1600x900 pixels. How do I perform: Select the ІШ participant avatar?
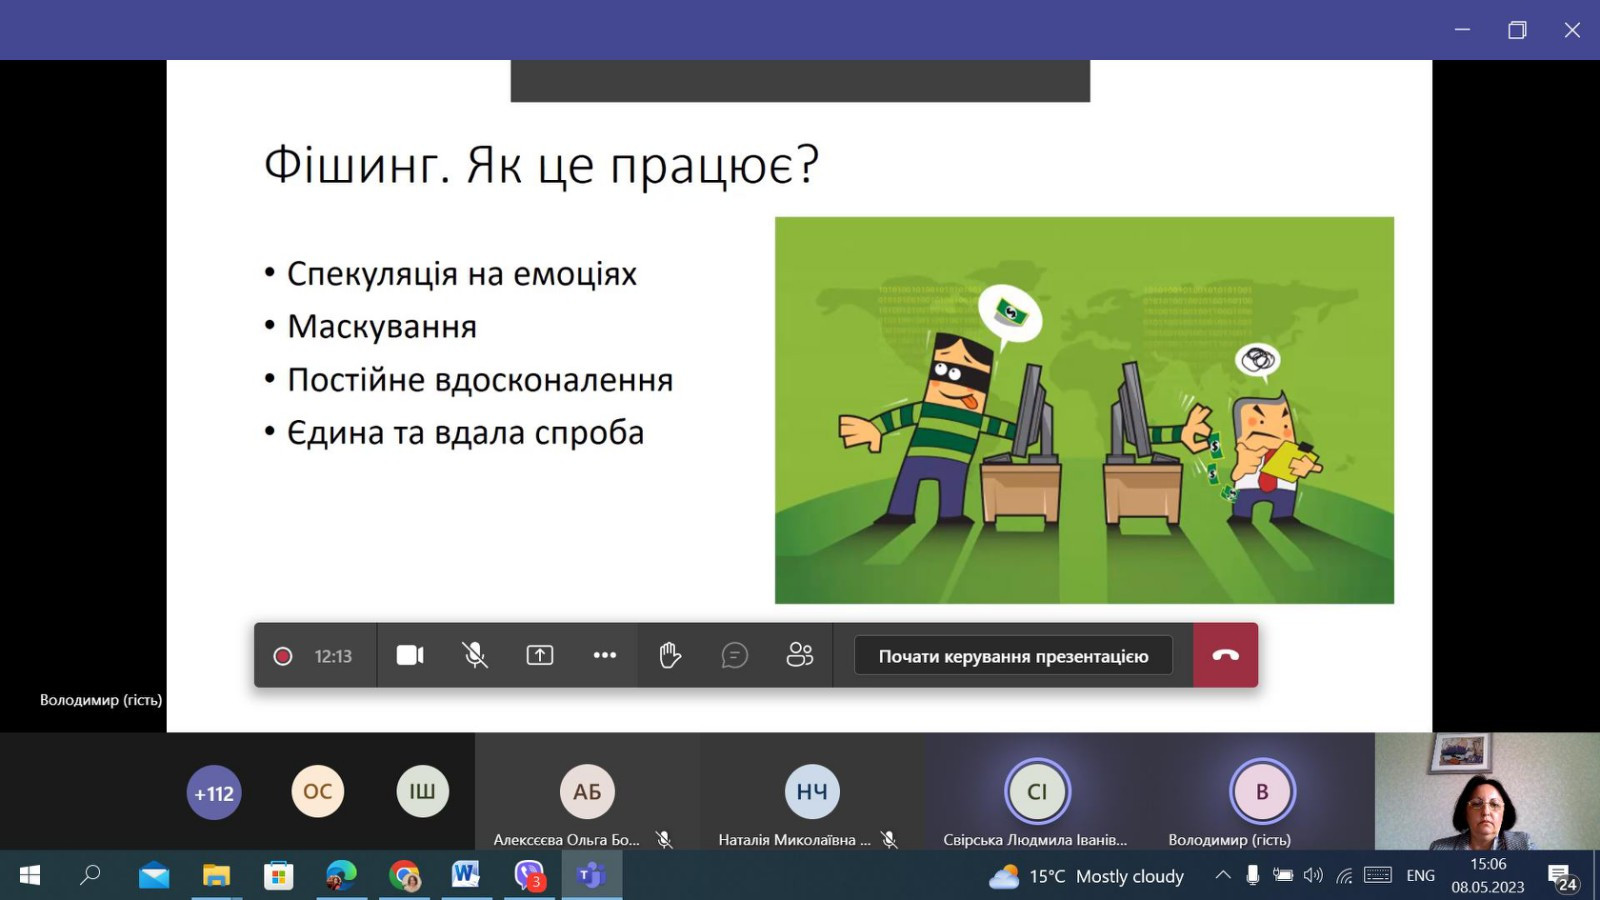[422, 791]
